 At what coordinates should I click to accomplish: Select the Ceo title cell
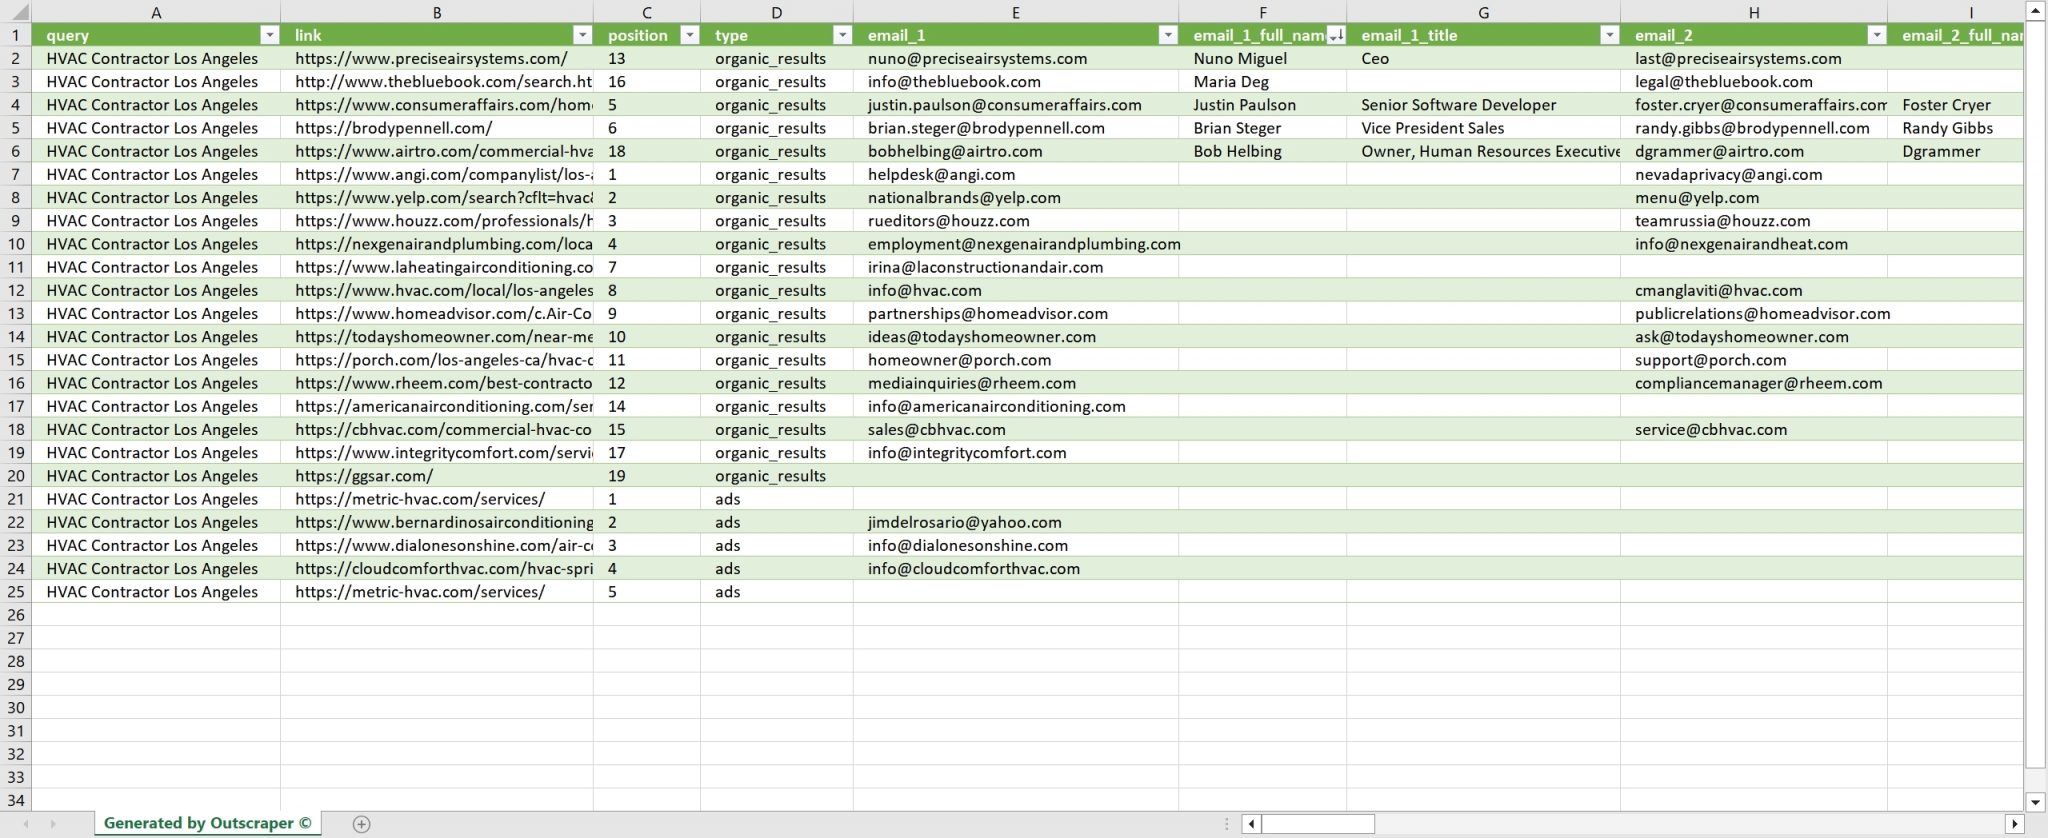coord(1484,58)
